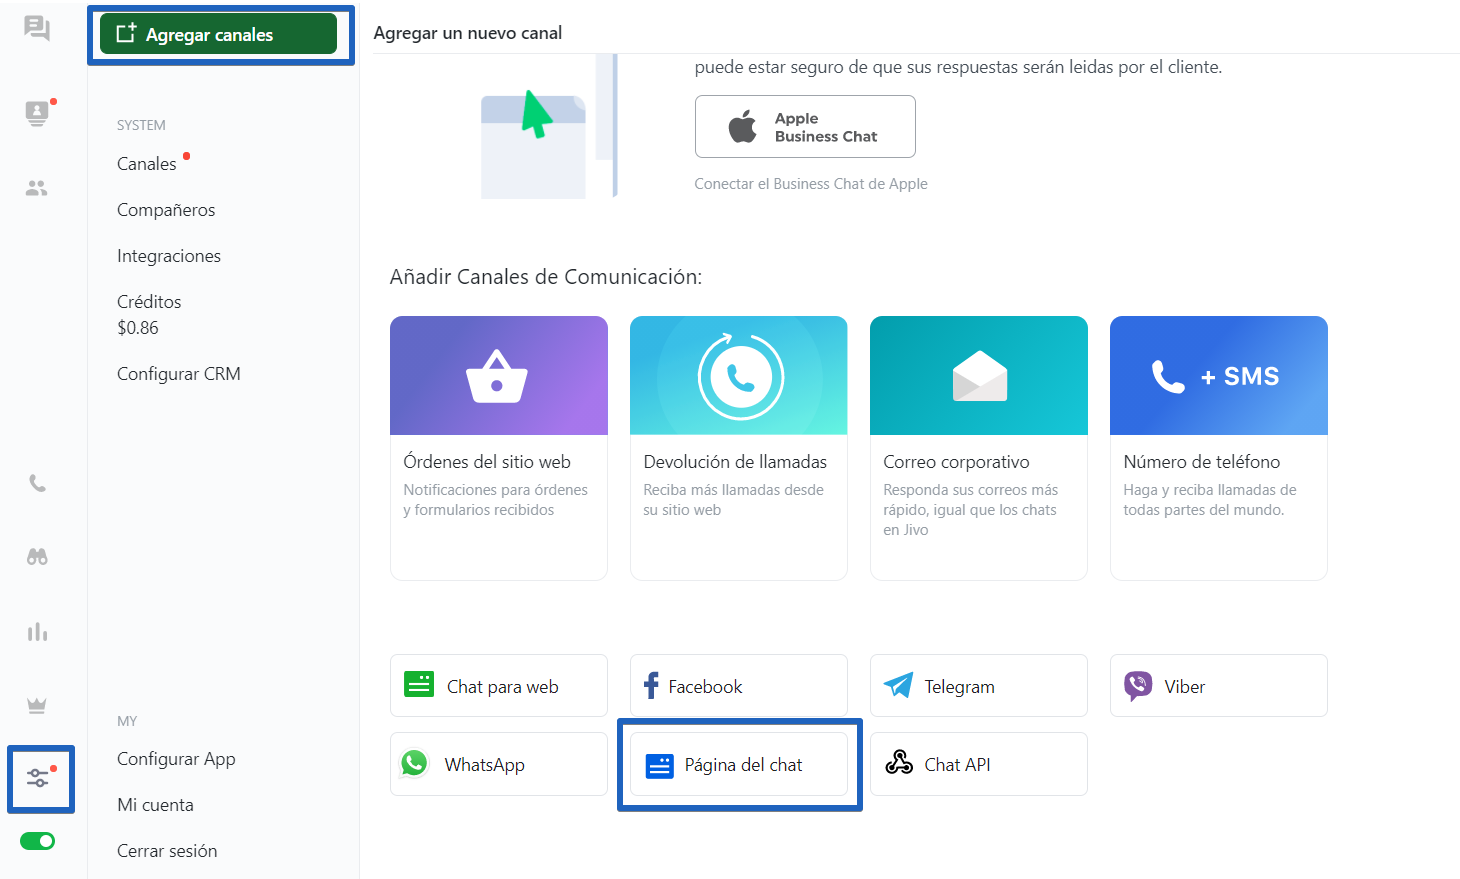The height and width of the screenshot is (879, 1460).
Task: Click the Agregar canales button
Action: tap(218, 34)
